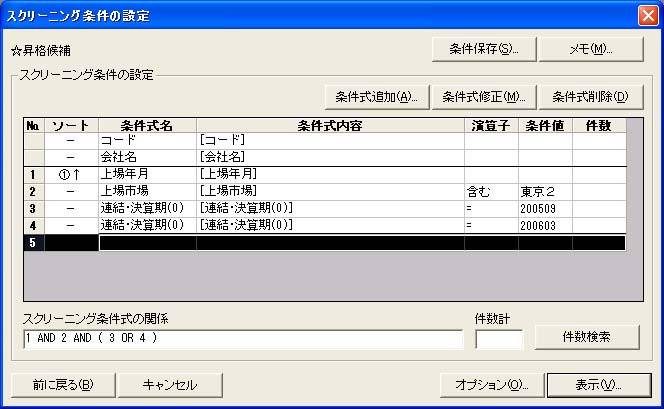
Task: Click the condition relation formula field
Action: pos(242,338)
